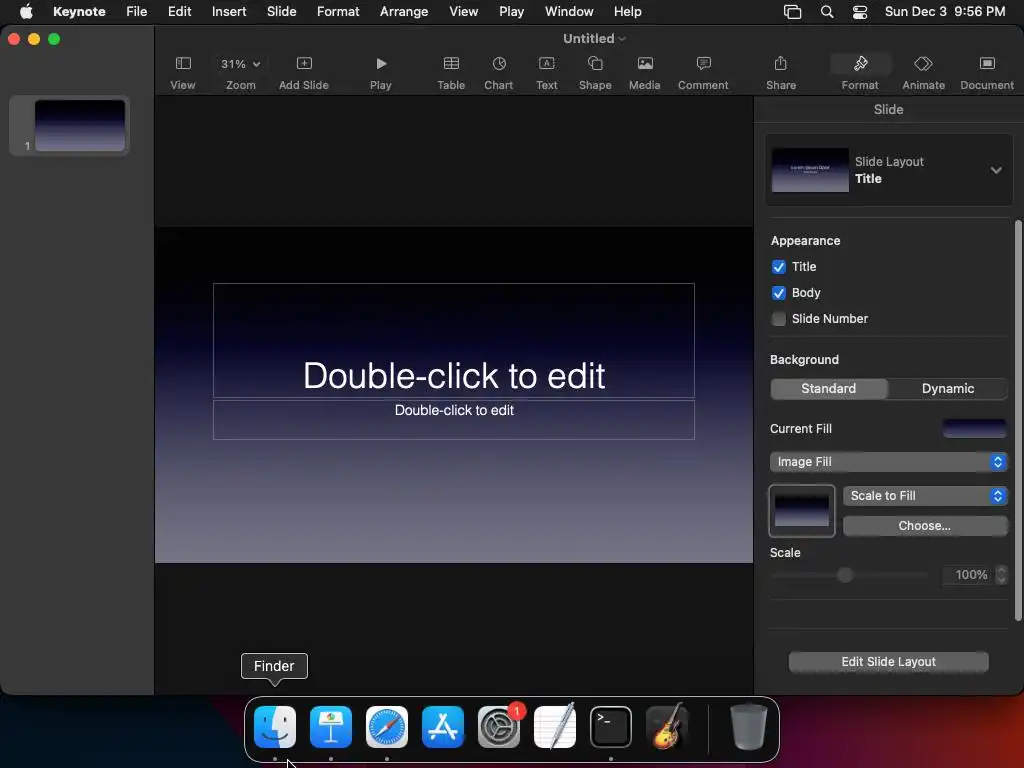Click the Keynote icon in the Dock
The width and height of the screenshot is (1024, 768).
331,727
